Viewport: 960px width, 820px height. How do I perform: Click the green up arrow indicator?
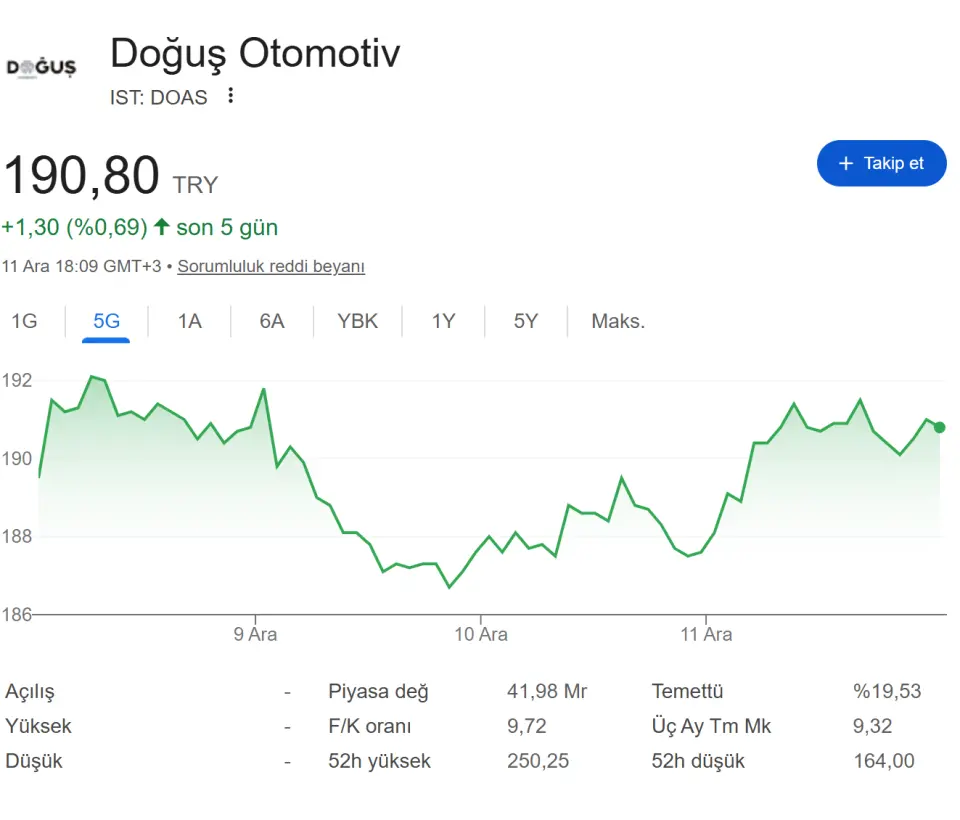pyautogui.click(x=161, y=227)
